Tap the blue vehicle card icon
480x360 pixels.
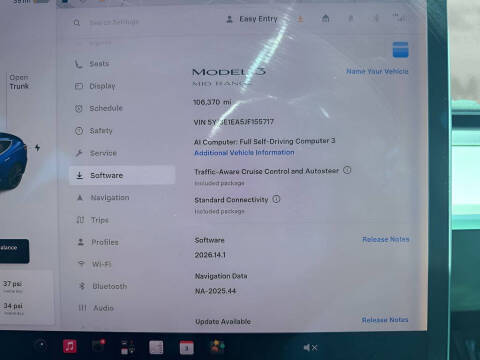(400, 50)
